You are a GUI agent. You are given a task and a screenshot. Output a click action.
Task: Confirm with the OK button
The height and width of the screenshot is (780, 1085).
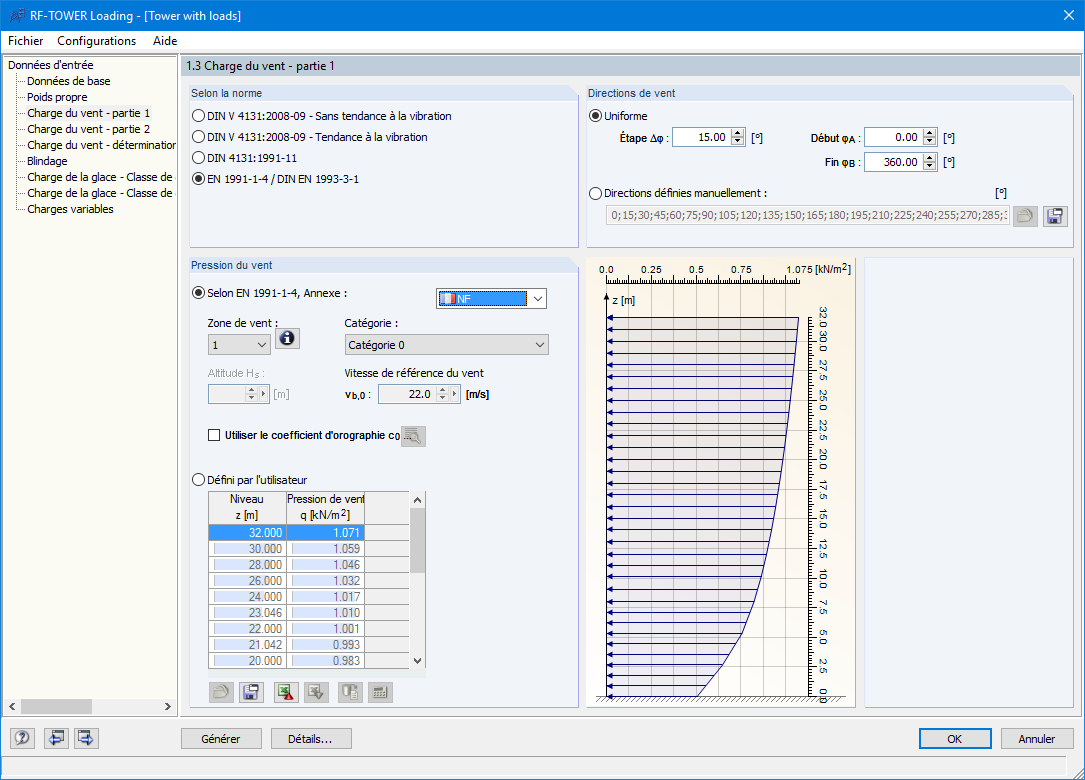pyautogui.click(x=955, y=738)
